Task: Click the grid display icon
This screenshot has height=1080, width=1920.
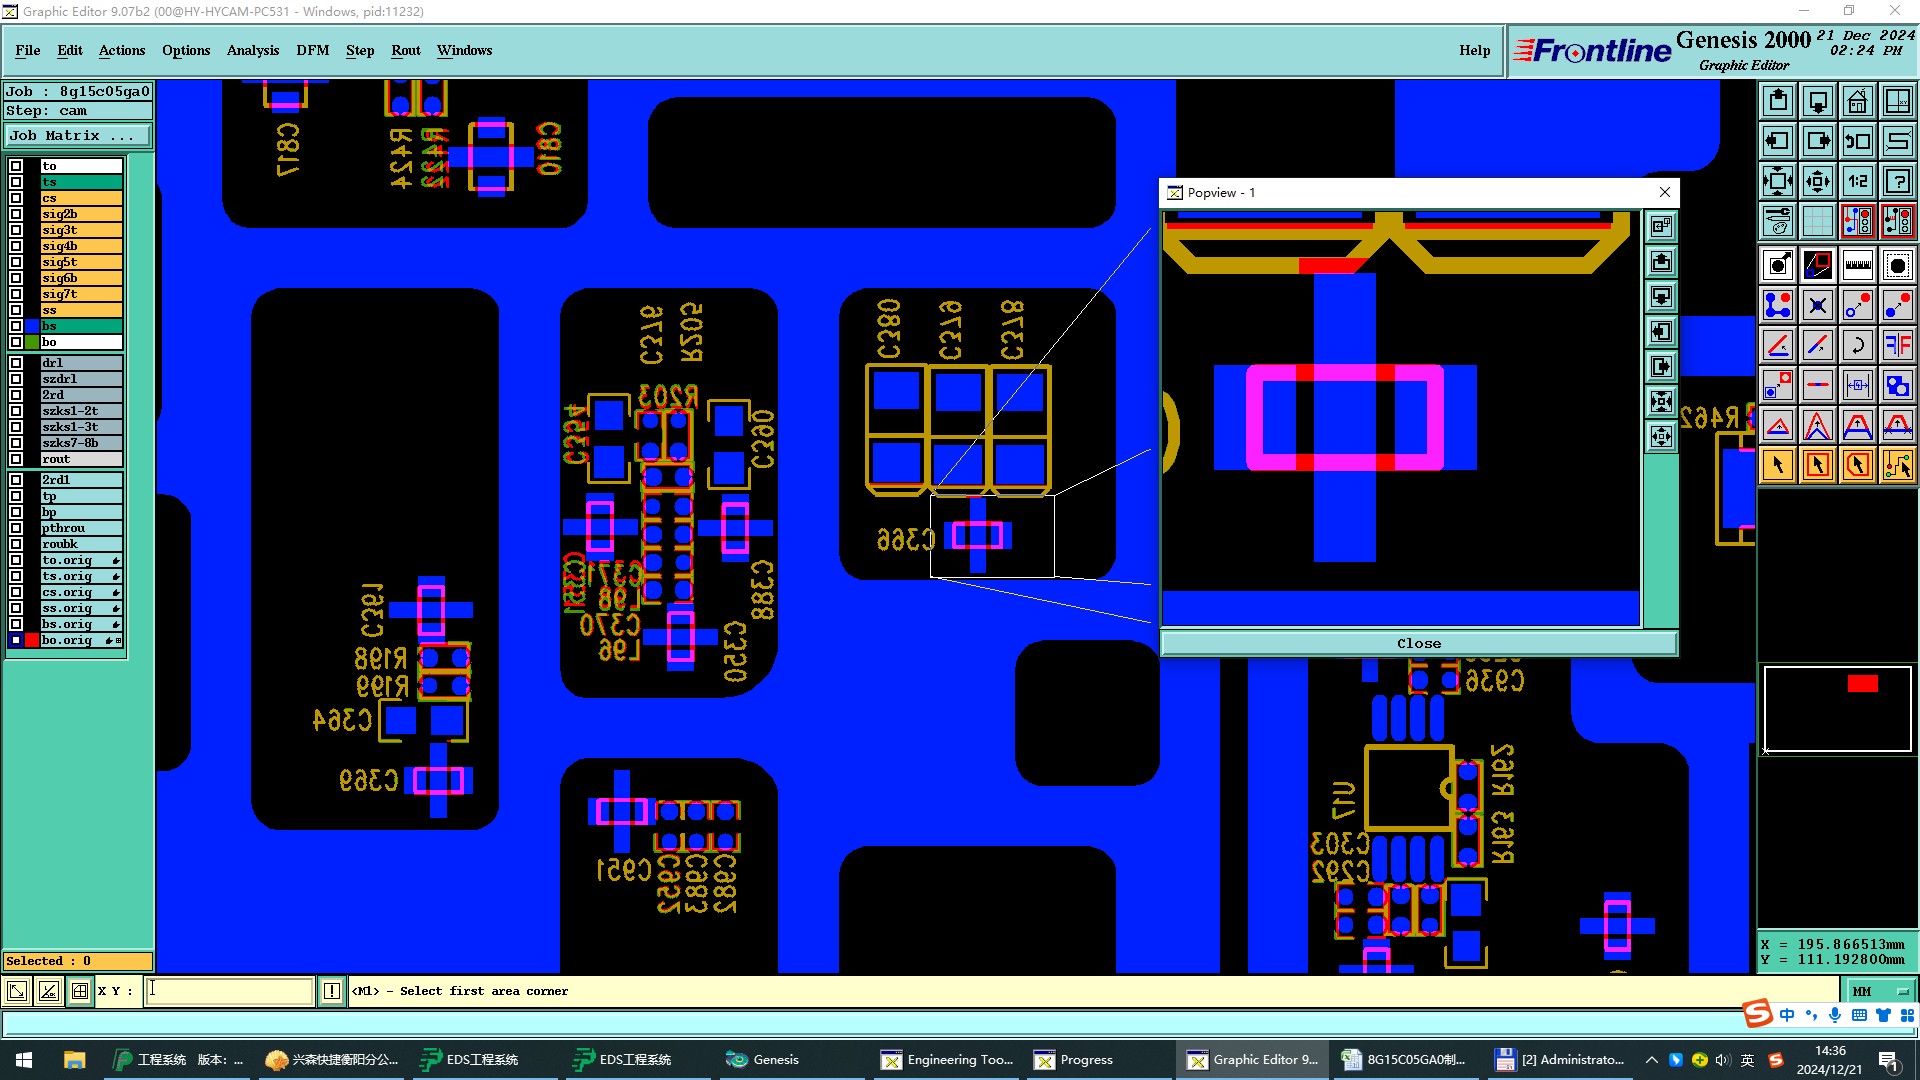Action: tap(1817, 221)
